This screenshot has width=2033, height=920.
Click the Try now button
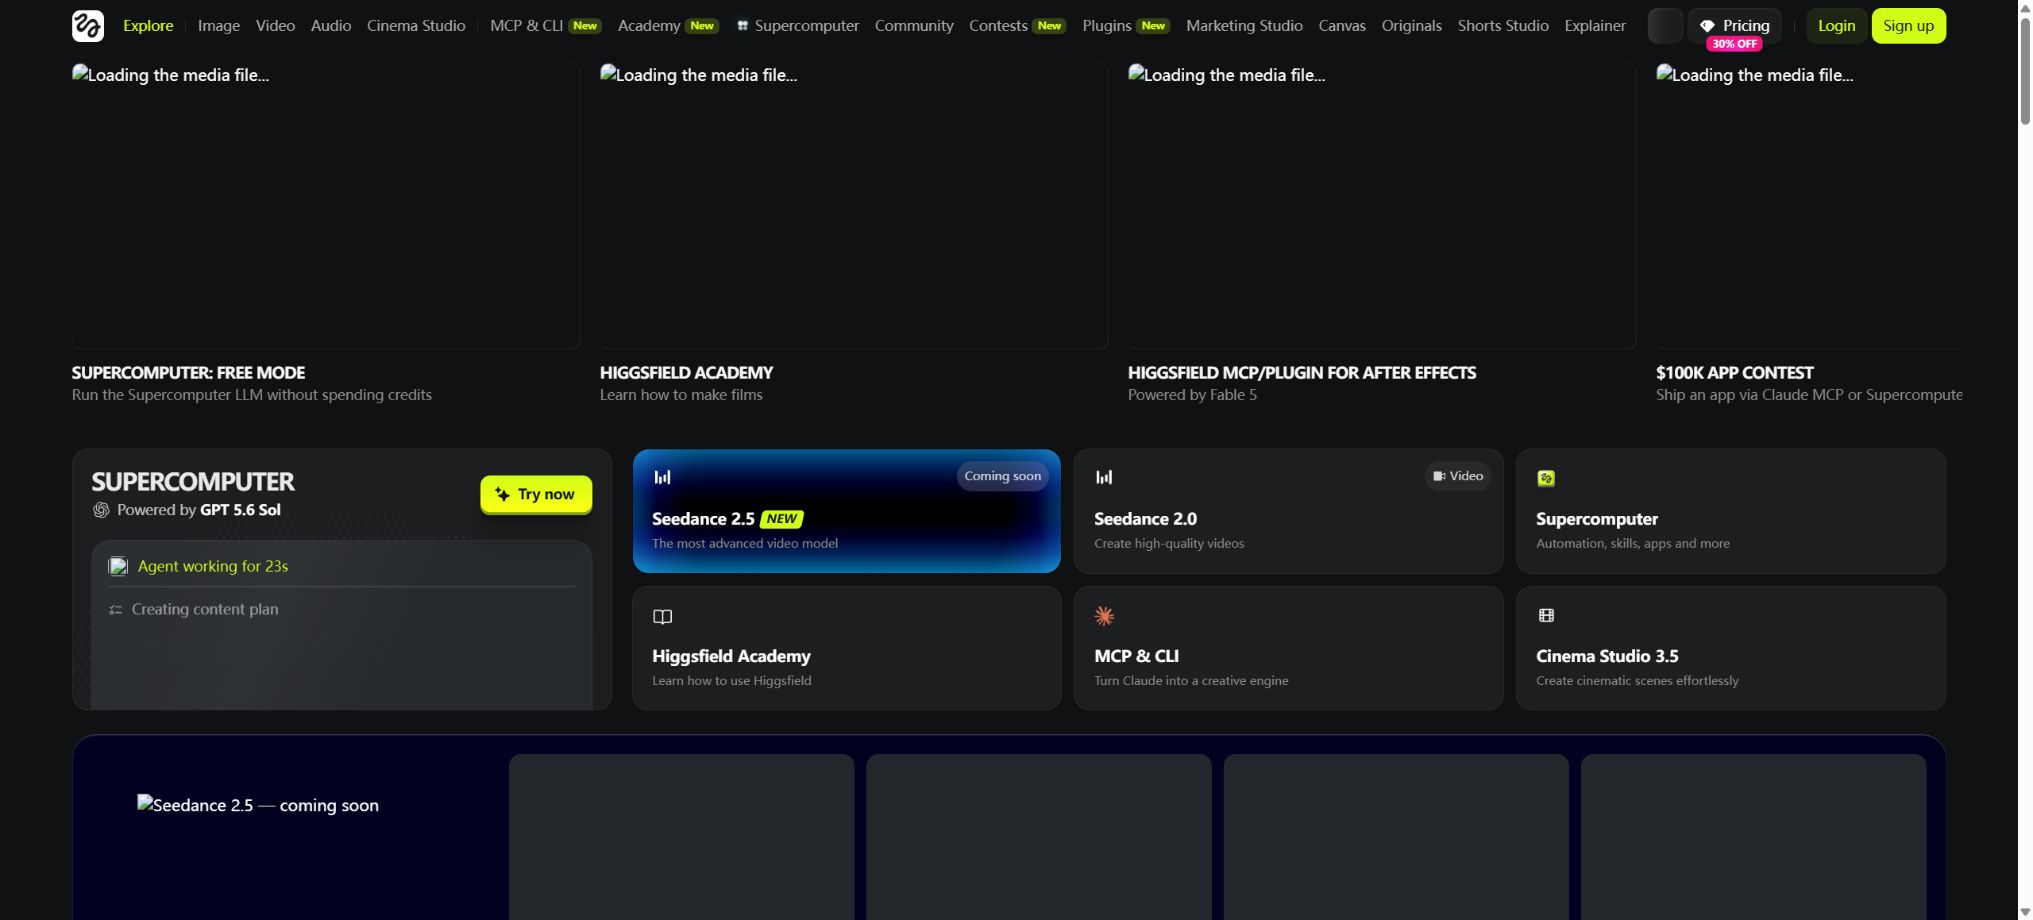536,494
